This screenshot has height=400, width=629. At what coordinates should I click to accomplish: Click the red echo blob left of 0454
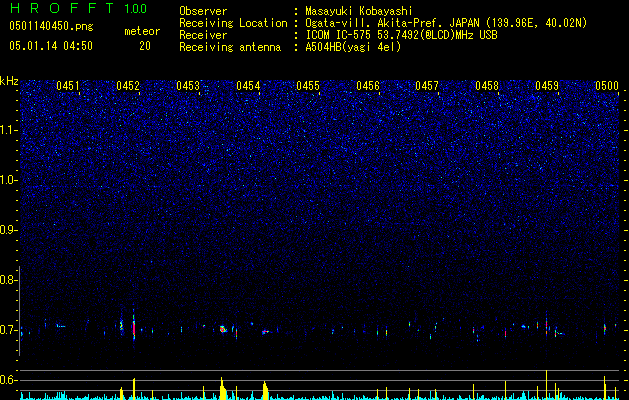(222, 329)
